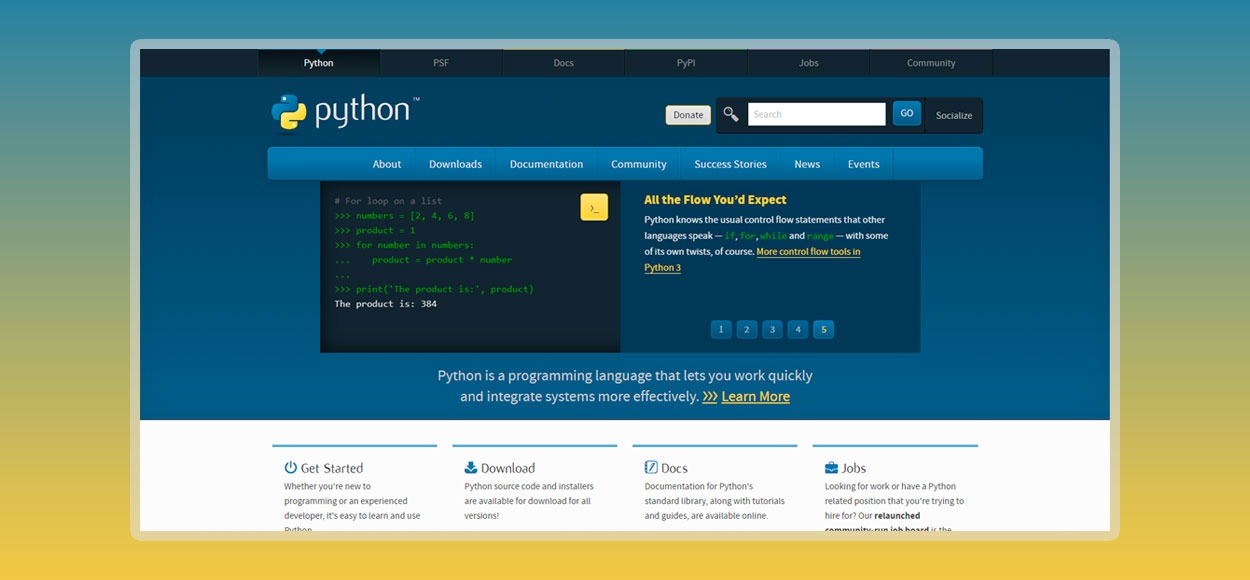Open the Success Stories navigation menu
This screenshot has height=580, width=1250.
pyautogui.click(x=730, y=164)
